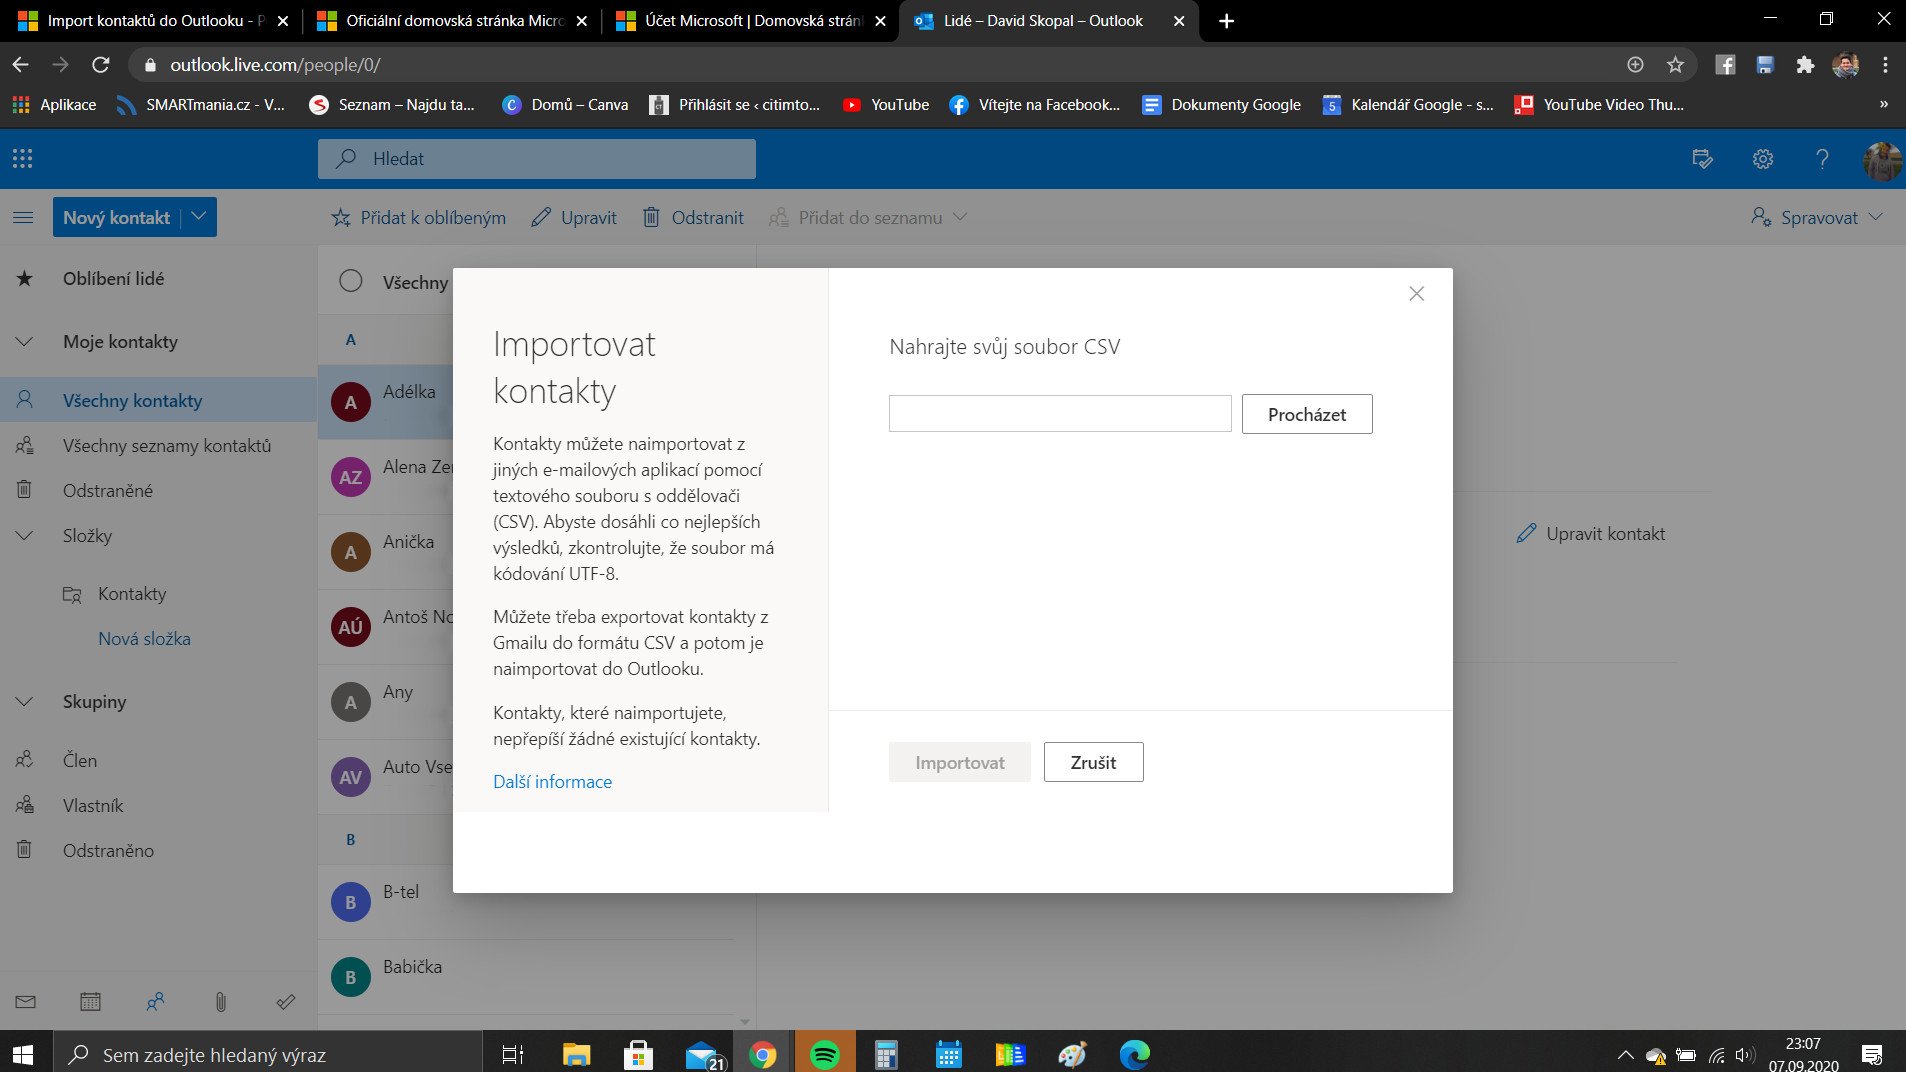Click the CSV file path input field
Screen dimensions: 1906x1072
tap(1060, 413)
